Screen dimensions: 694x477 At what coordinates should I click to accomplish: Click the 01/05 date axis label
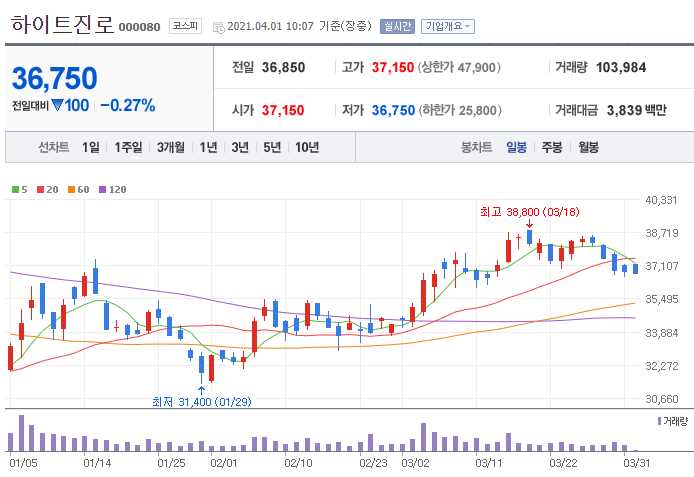23,463
